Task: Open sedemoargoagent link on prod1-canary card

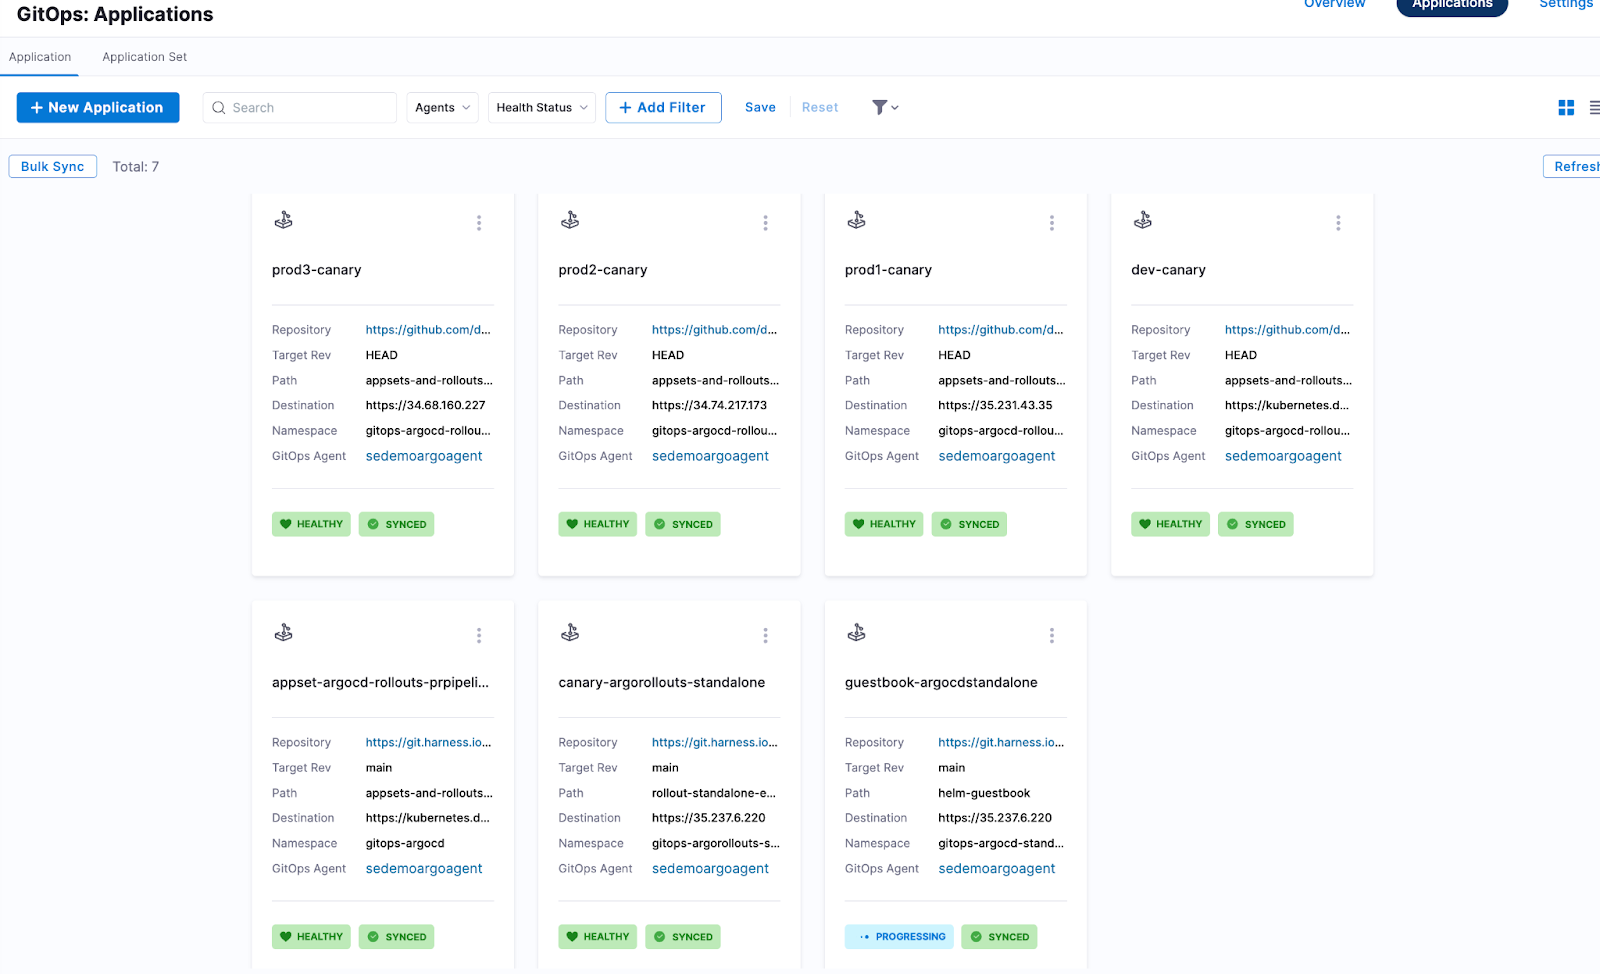Action: [x=996, y=456]
